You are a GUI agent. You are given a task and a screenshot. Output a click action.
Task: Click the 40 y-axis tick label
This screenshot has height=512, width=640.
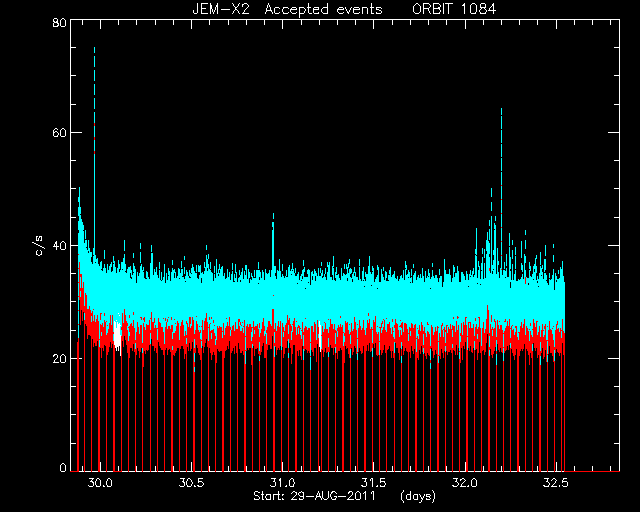(x=59, y=245)
